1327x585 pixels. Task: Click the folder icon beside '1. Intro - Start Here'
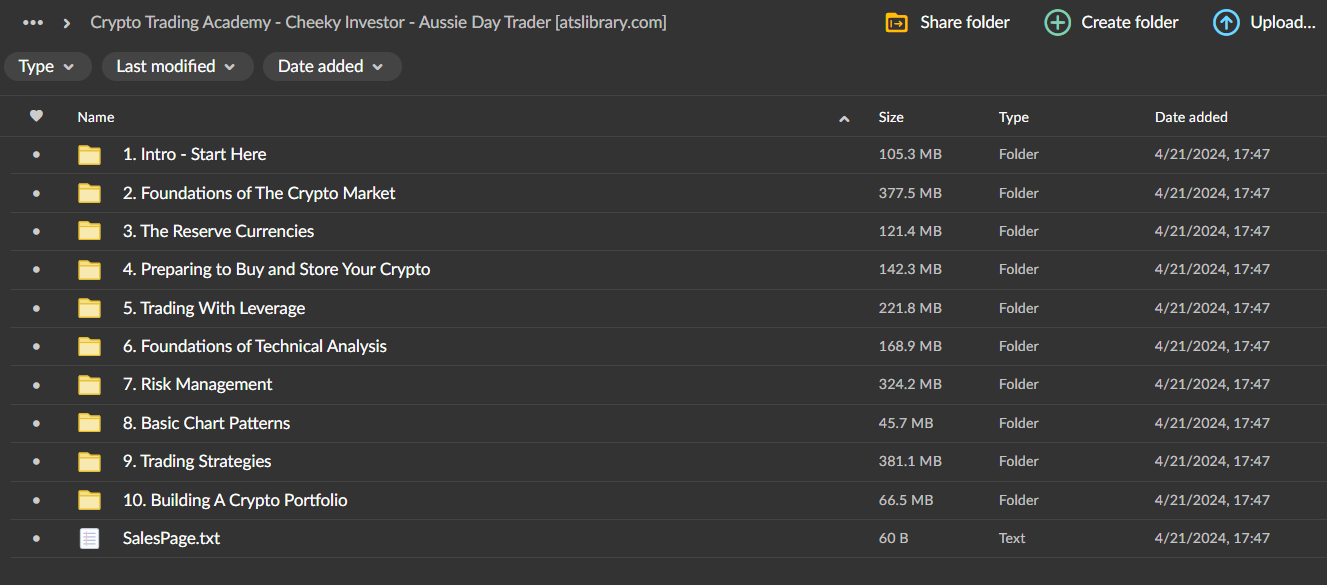coord(89,153)
